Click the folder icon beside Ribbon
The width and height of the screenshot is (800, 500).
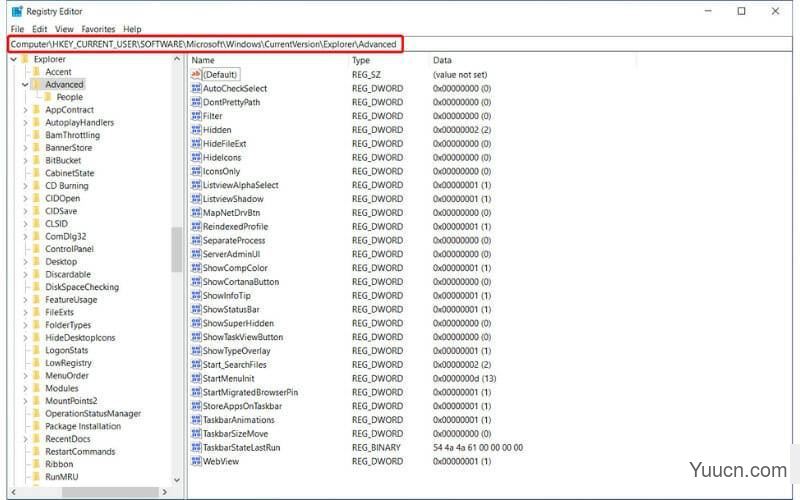pyautogui.click(x=37, y=464)
